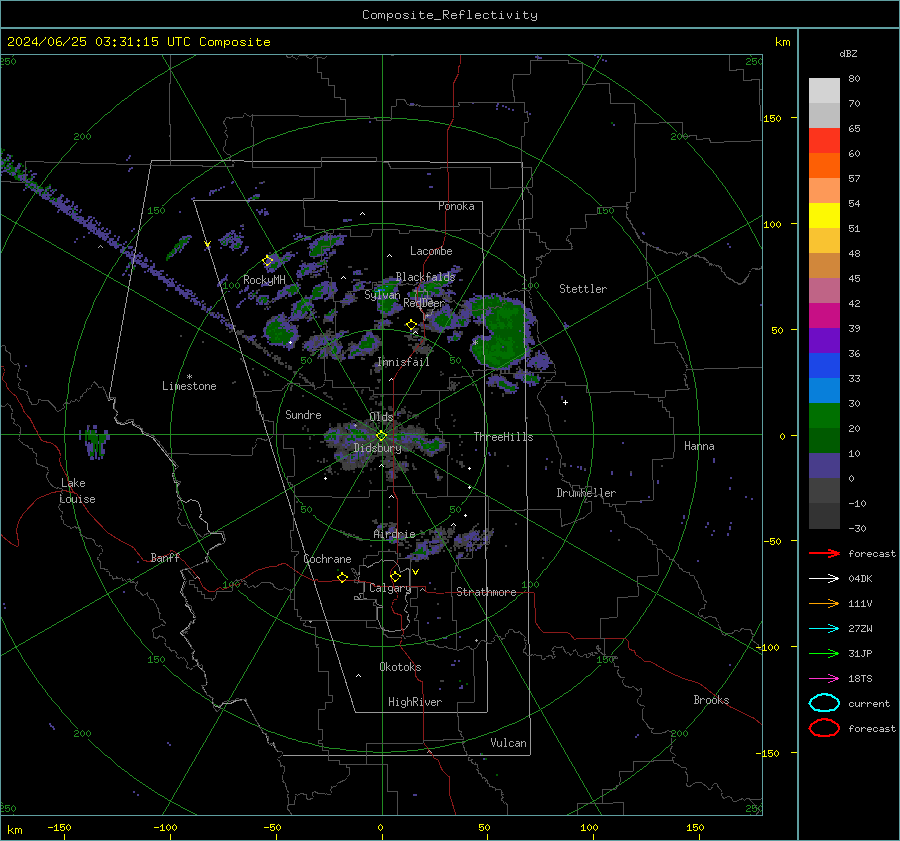This screenshot has height=841, width=900.
Task: Click the asterisk marker above Limestone
Action: tap(189, 377)
